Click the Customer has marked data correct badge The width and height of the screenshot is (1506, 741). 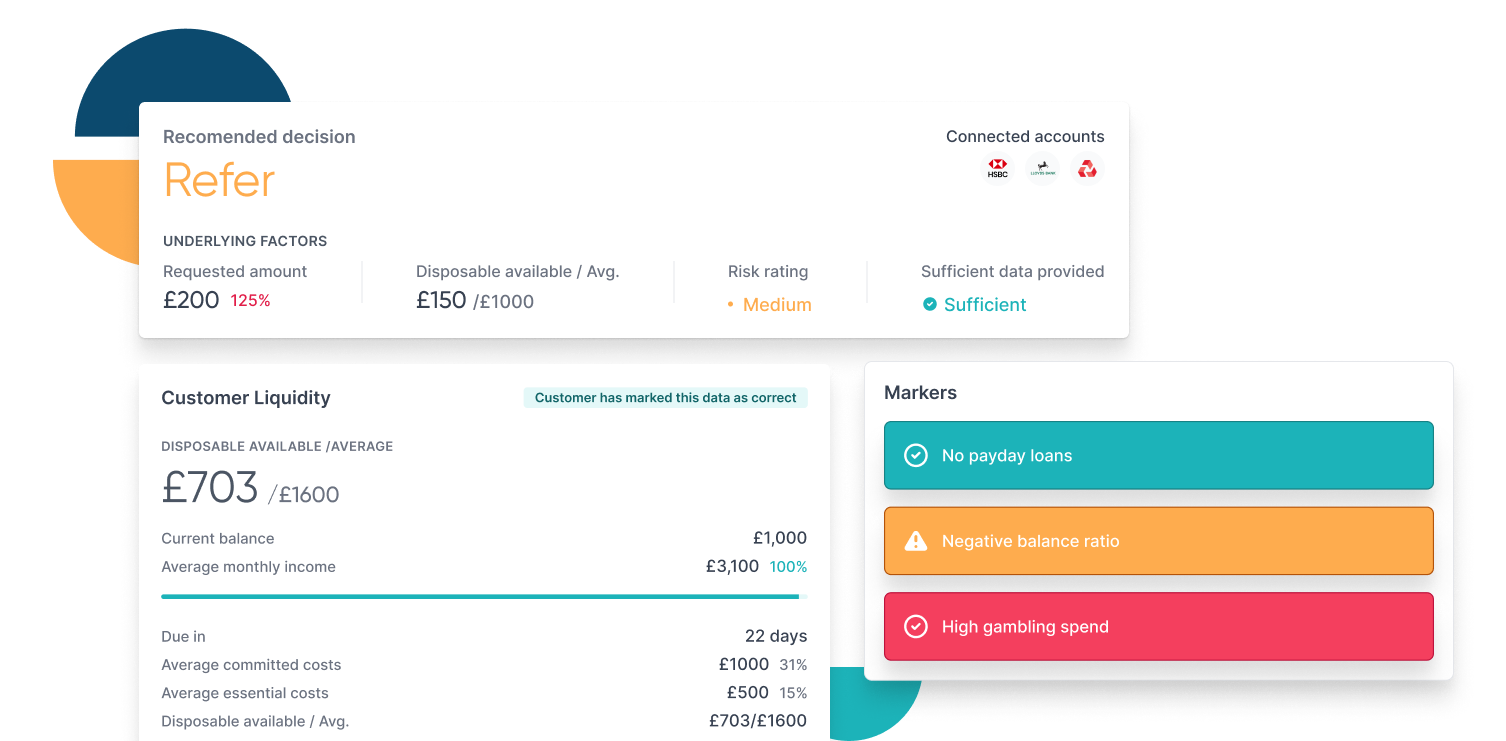pyautogui.click(x=665, y=398)
